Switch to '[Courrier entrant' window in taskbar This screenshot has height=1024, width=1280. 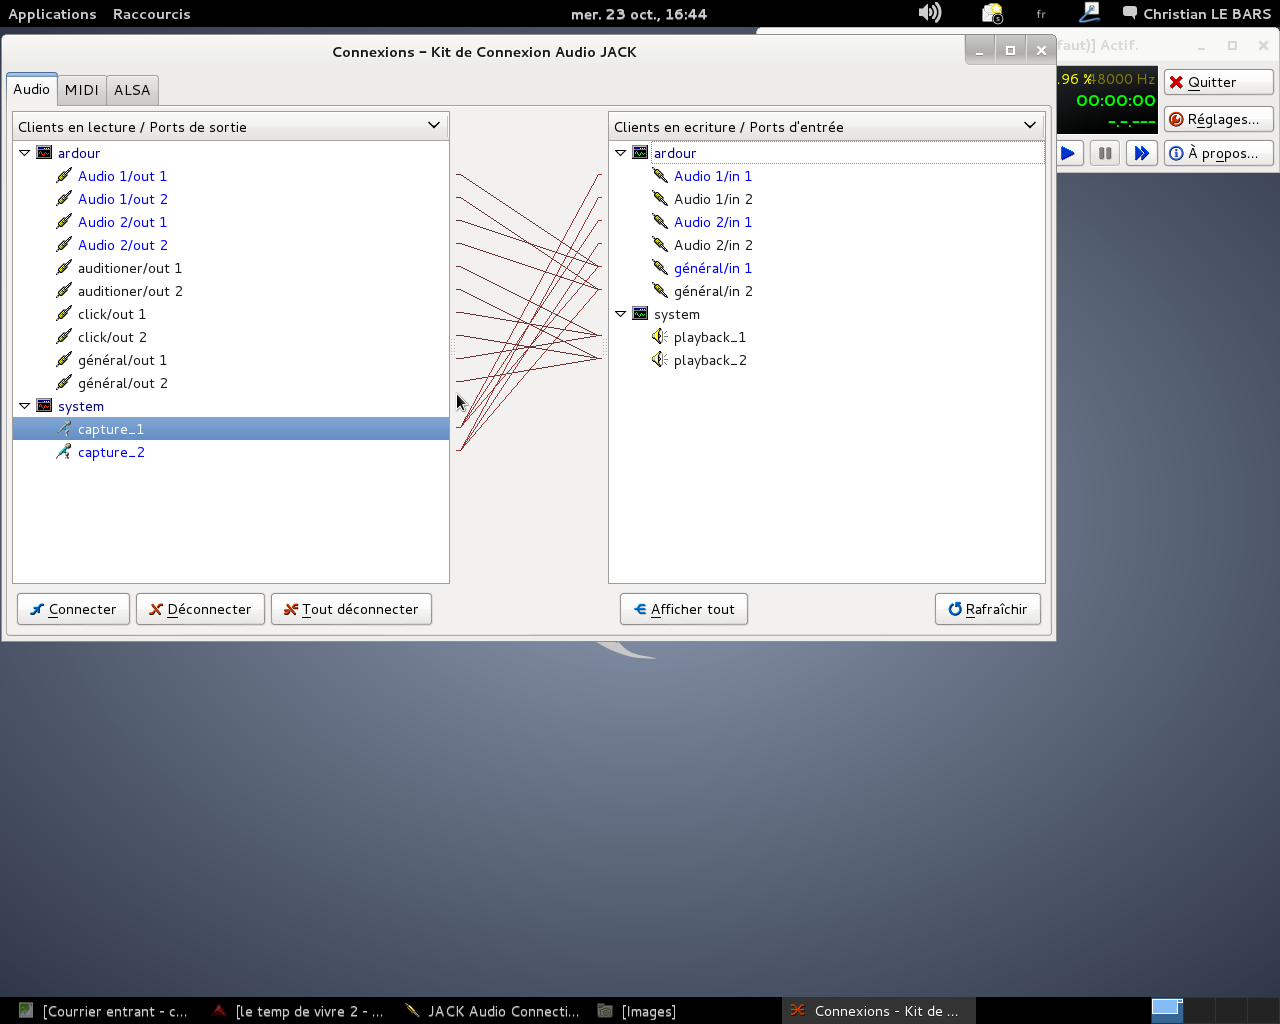coord(103,1011)
